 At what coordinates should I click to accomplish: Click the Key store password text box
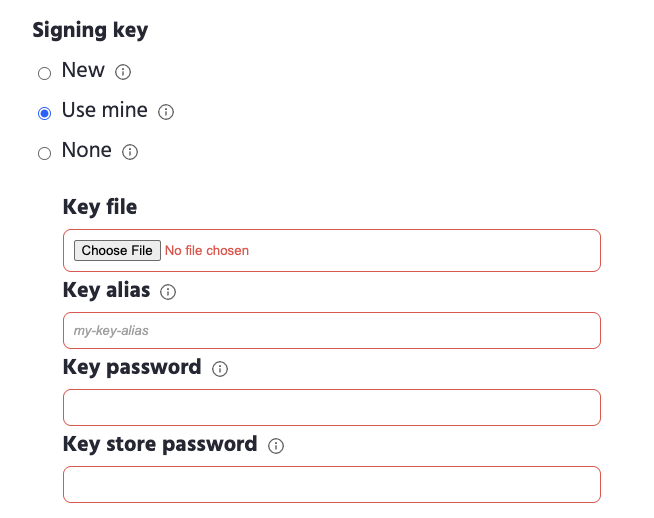click(331, 484)
